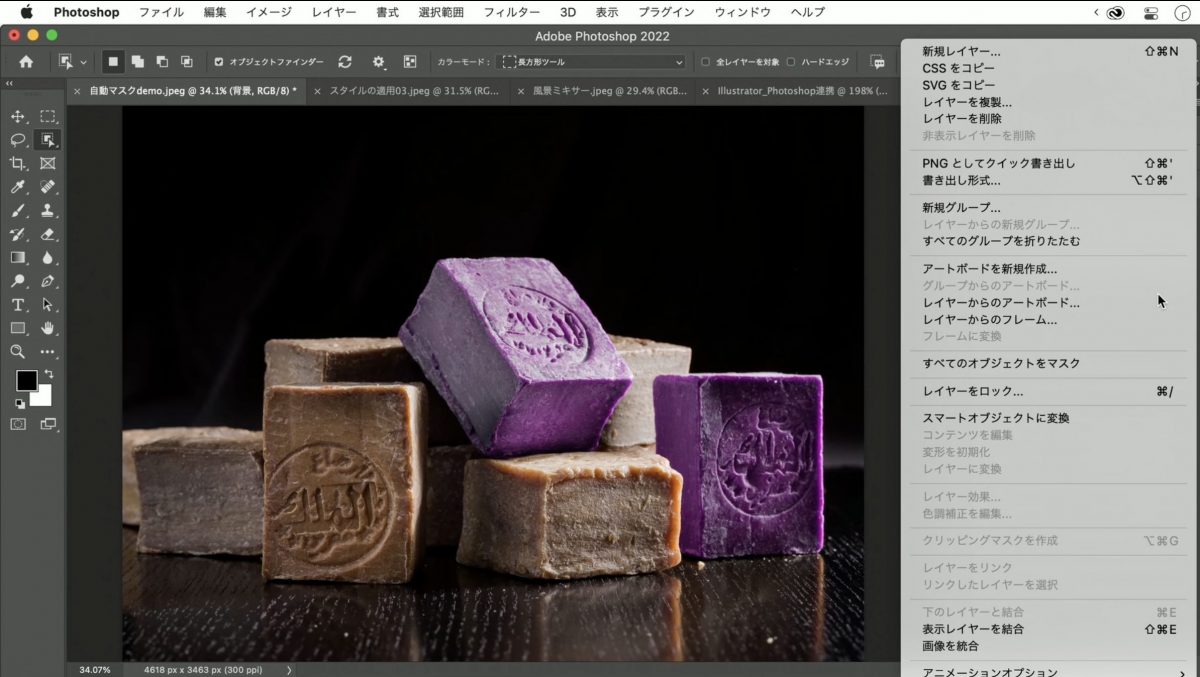This screenshot has width=1200, height=677.
Task: Switch to the Hand tool
Action: point(47,328)
